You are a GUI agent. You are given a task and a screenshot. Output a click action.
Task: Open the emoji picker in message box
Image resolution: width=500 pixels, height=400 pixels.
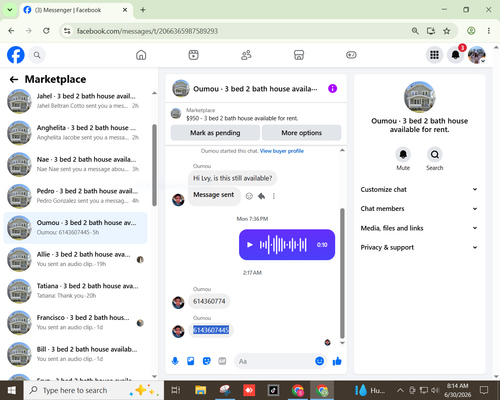click(319, 361)
